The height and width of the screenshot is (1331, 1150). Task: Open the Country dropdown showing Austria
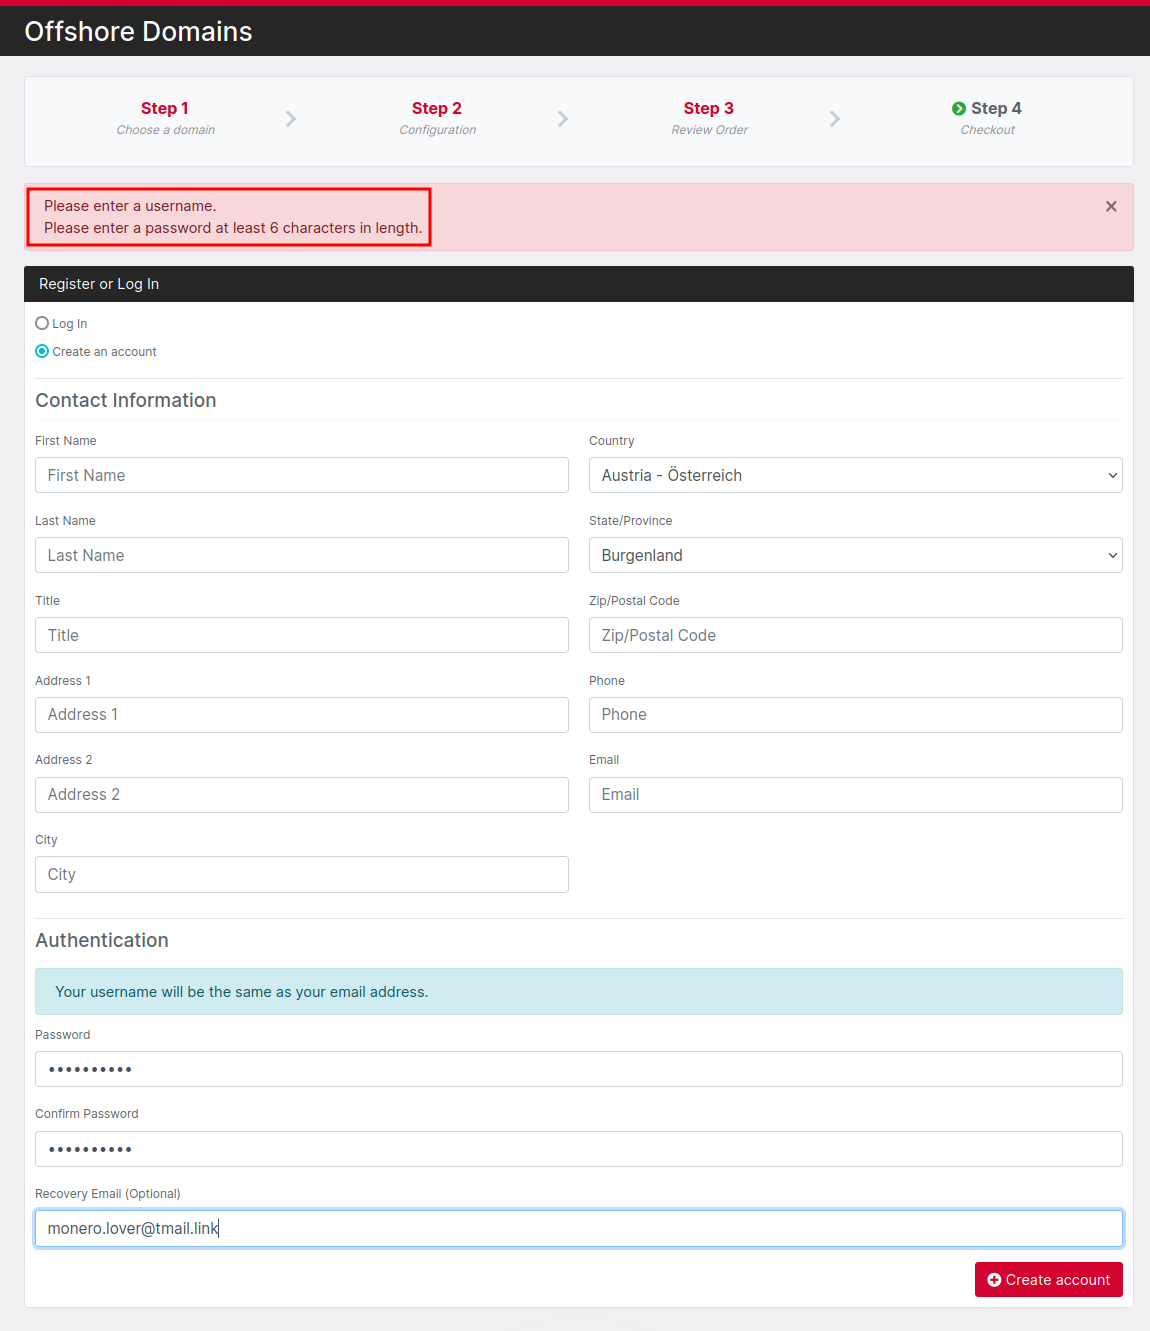(855, 475)
